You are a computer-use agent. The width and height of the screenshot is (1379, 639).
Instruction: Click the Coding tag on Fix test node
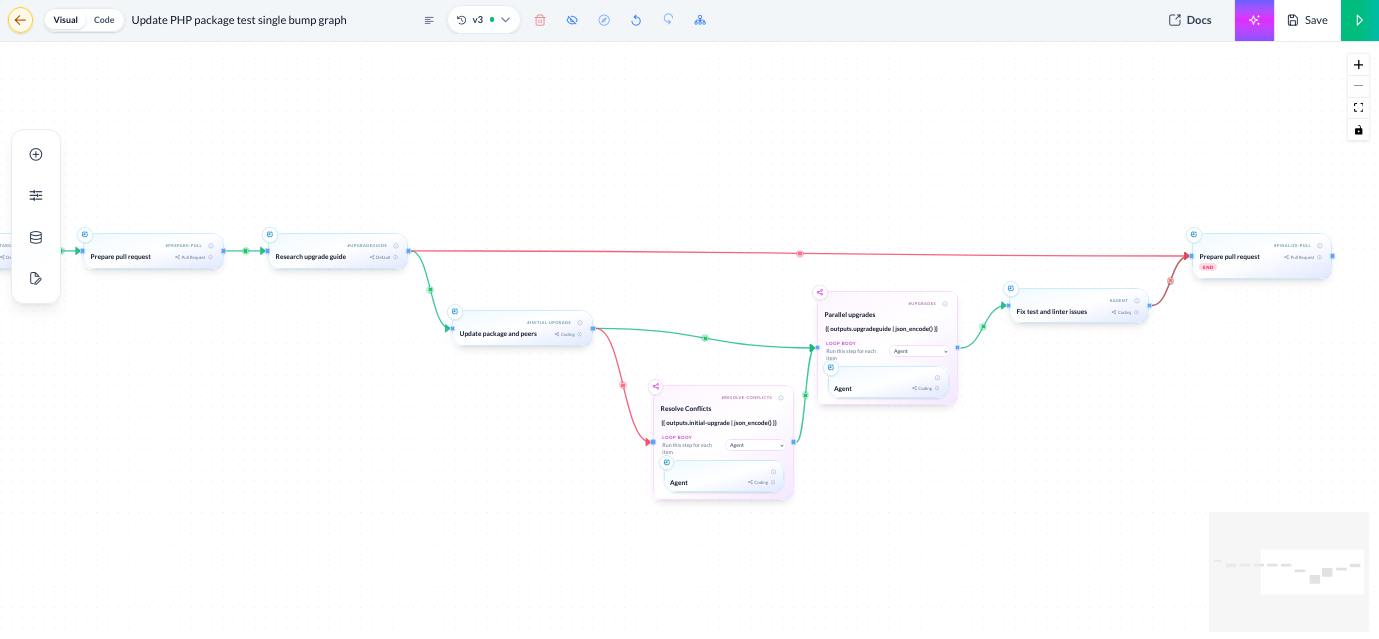pos(1121,312)
